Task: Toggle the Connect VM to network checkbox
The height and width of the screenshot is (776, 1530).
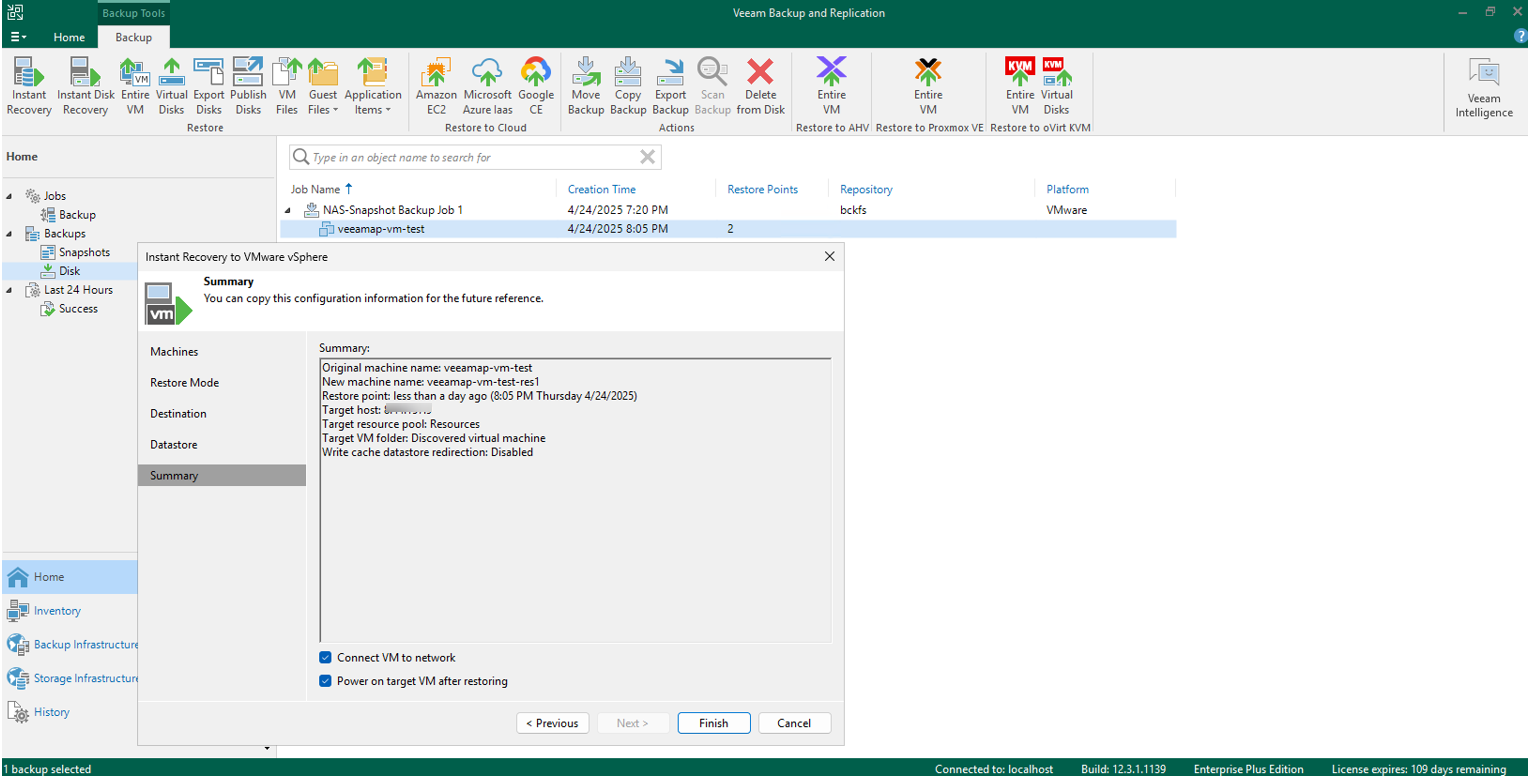Action: click(325, 658)
